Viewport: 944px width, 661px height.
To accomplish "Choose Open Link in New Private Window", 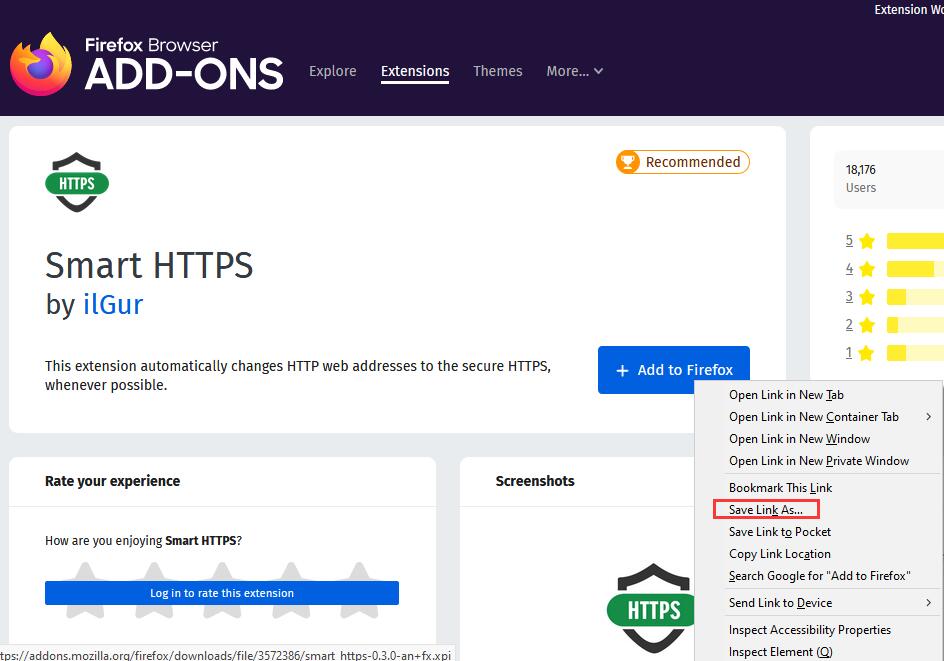I will pyautogui.click(x=819, y=461).
